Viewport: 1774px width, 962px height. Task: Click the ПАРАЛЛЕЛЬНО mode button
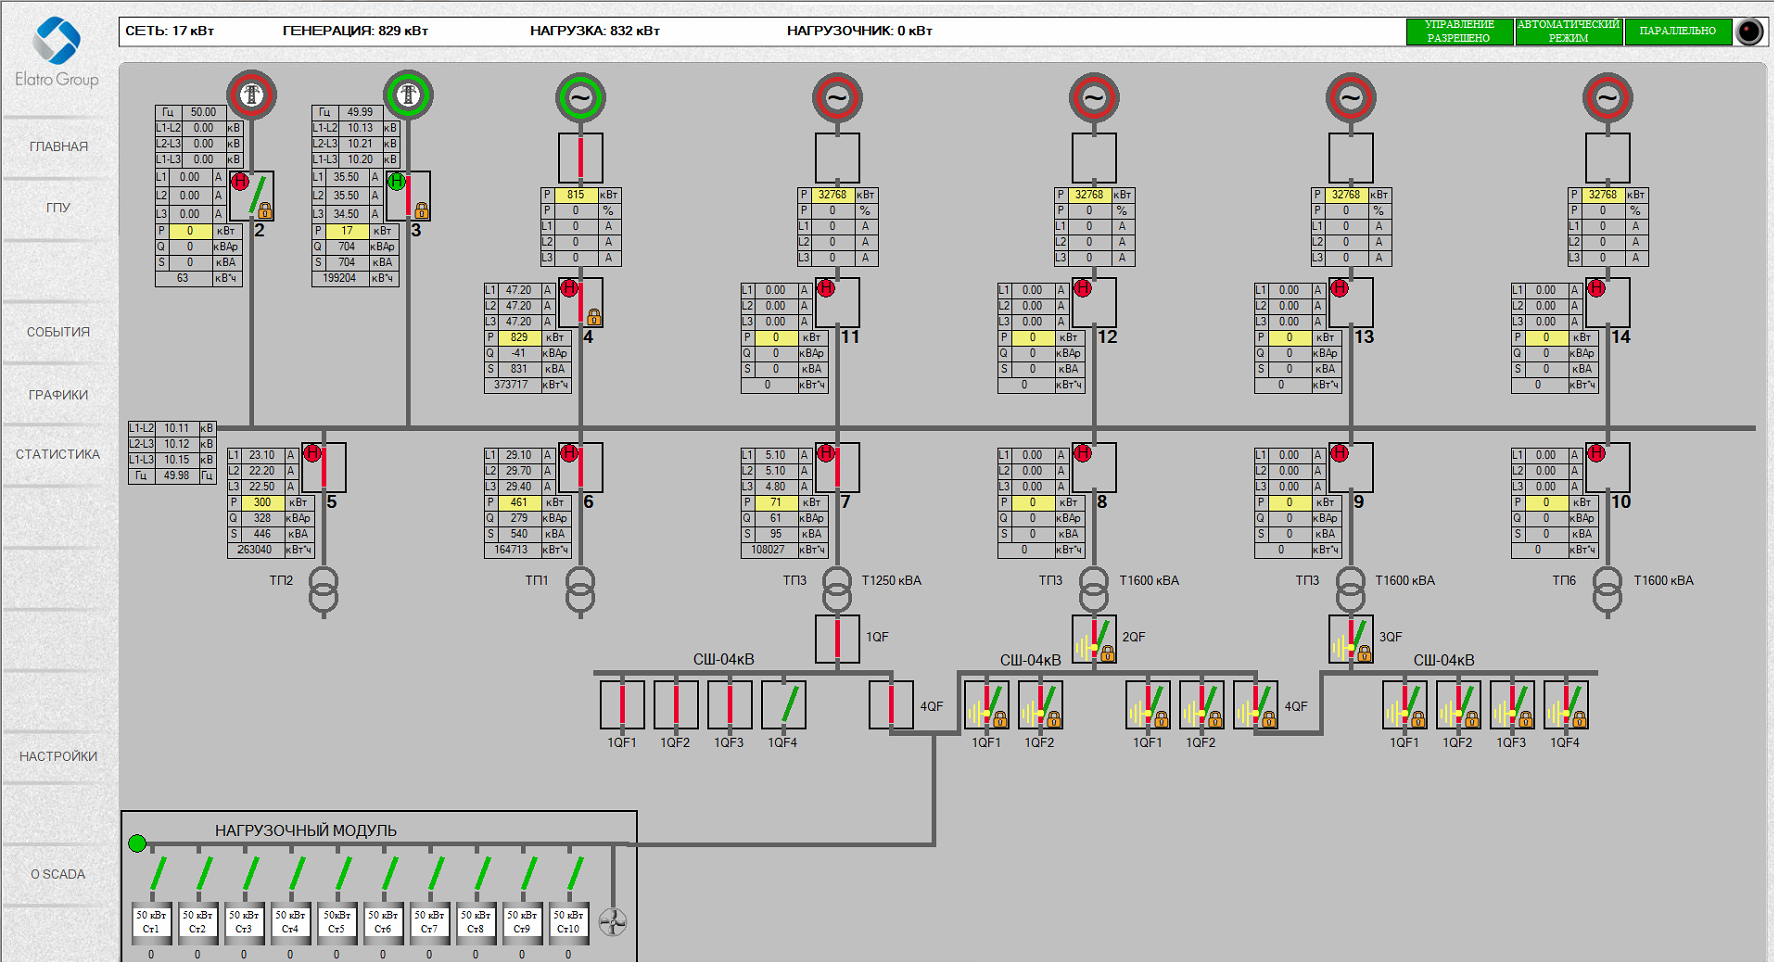(1677, 31)
